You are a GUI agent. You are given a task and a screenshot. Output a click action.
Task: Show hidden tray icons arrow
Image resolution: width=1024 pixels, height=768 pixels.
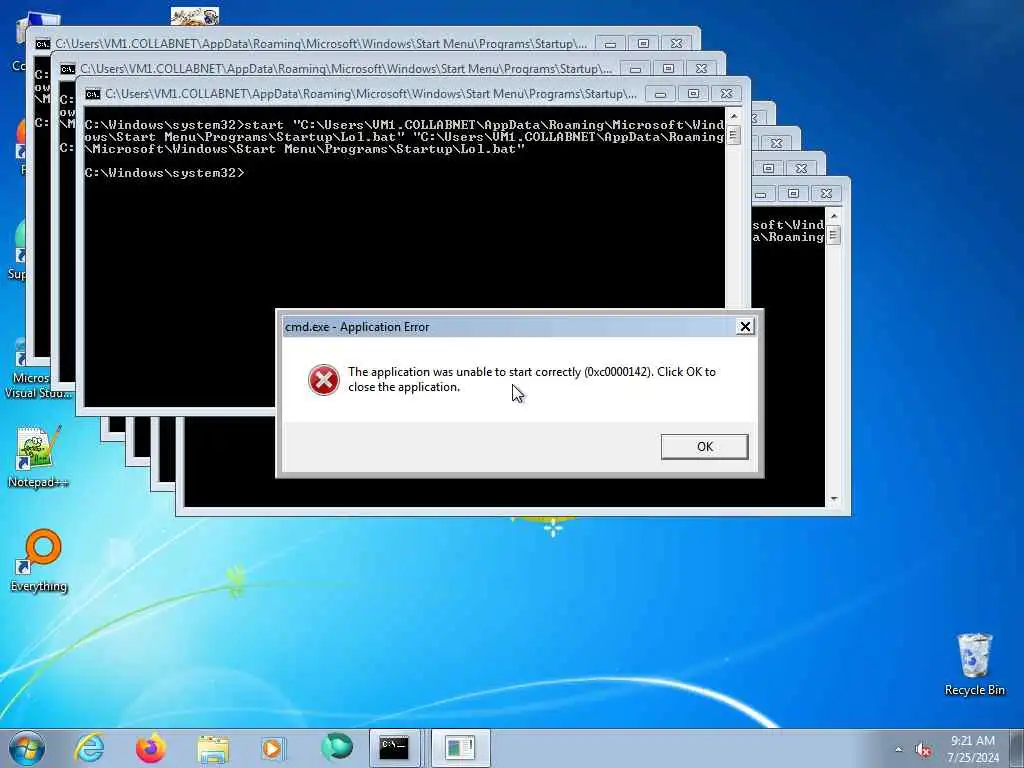(899, 750)
